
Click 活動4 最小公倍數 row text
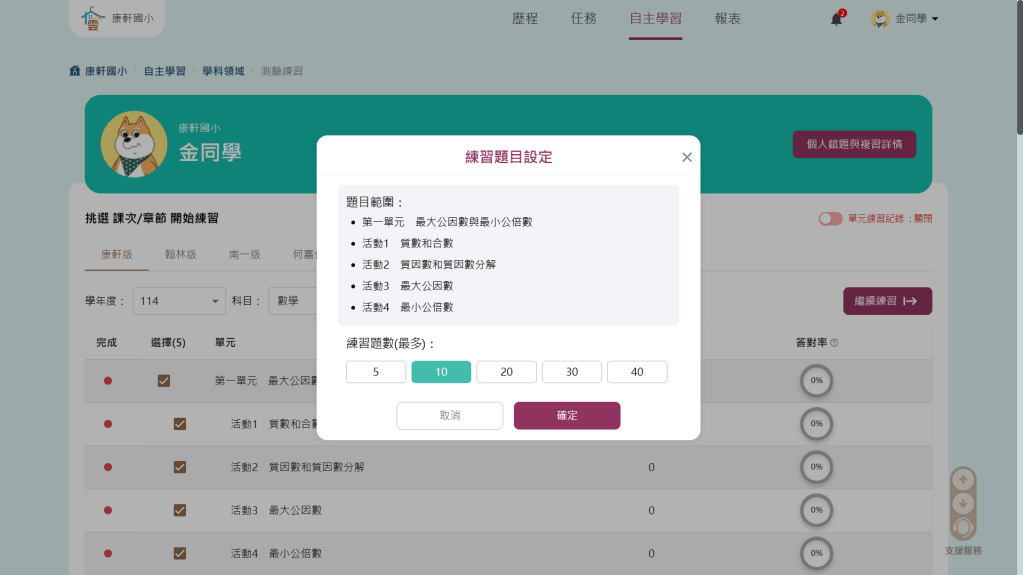pyautogui.click(x=276, y=553)
